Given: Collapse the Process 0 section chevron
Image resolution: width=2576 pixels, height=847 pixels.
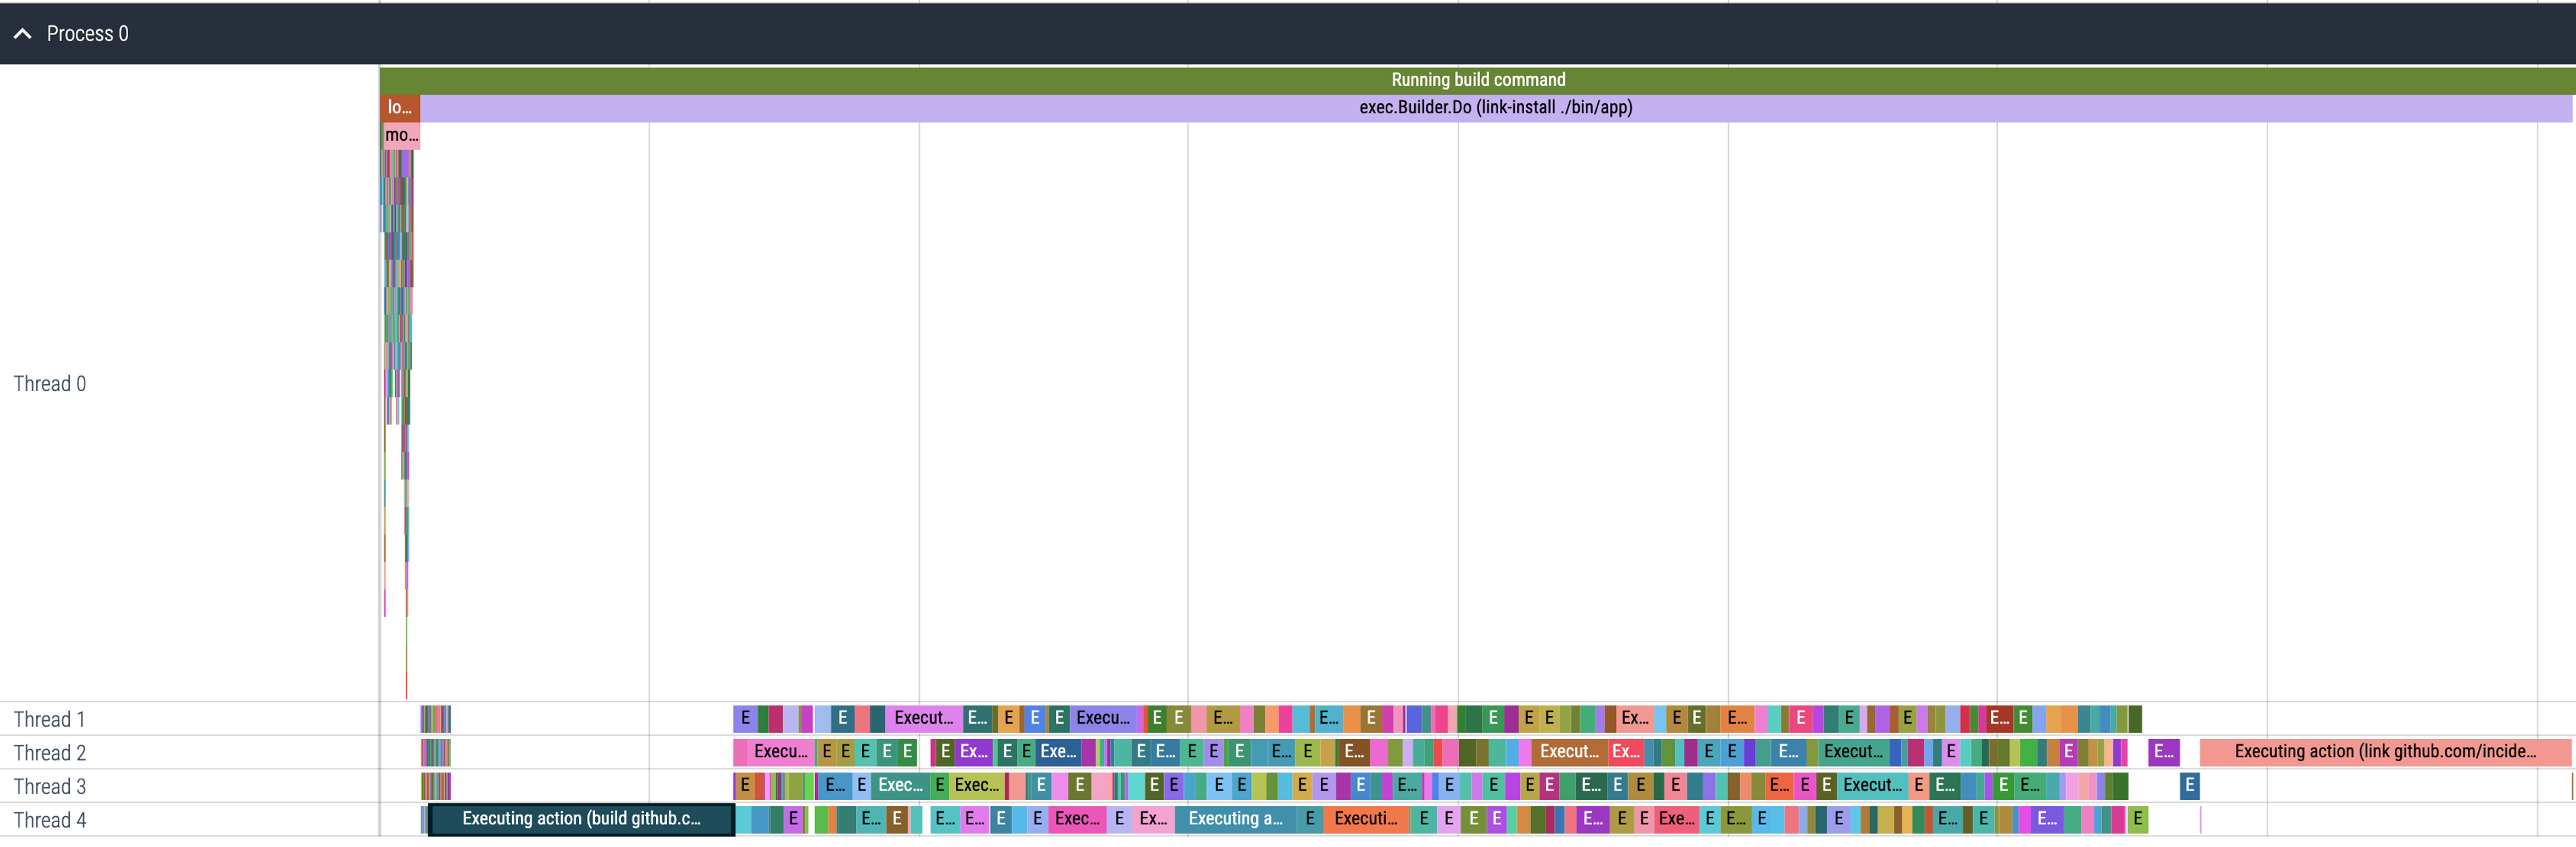Looking at the screenshot, I should pos(23,34).
